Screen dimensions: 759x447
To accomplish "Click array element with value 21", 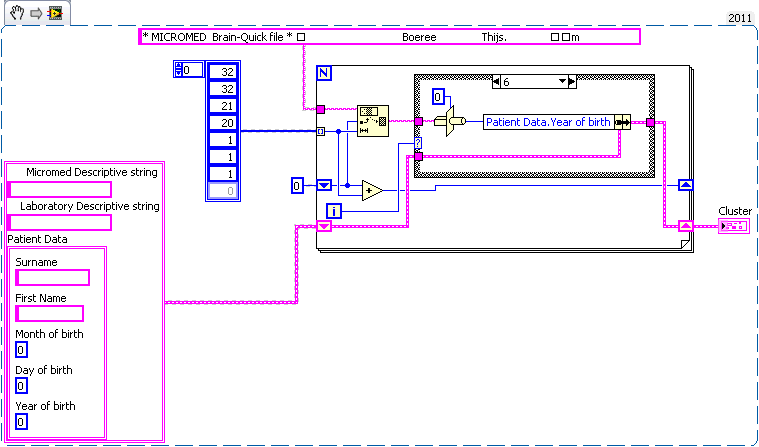I will coord(223,106).
